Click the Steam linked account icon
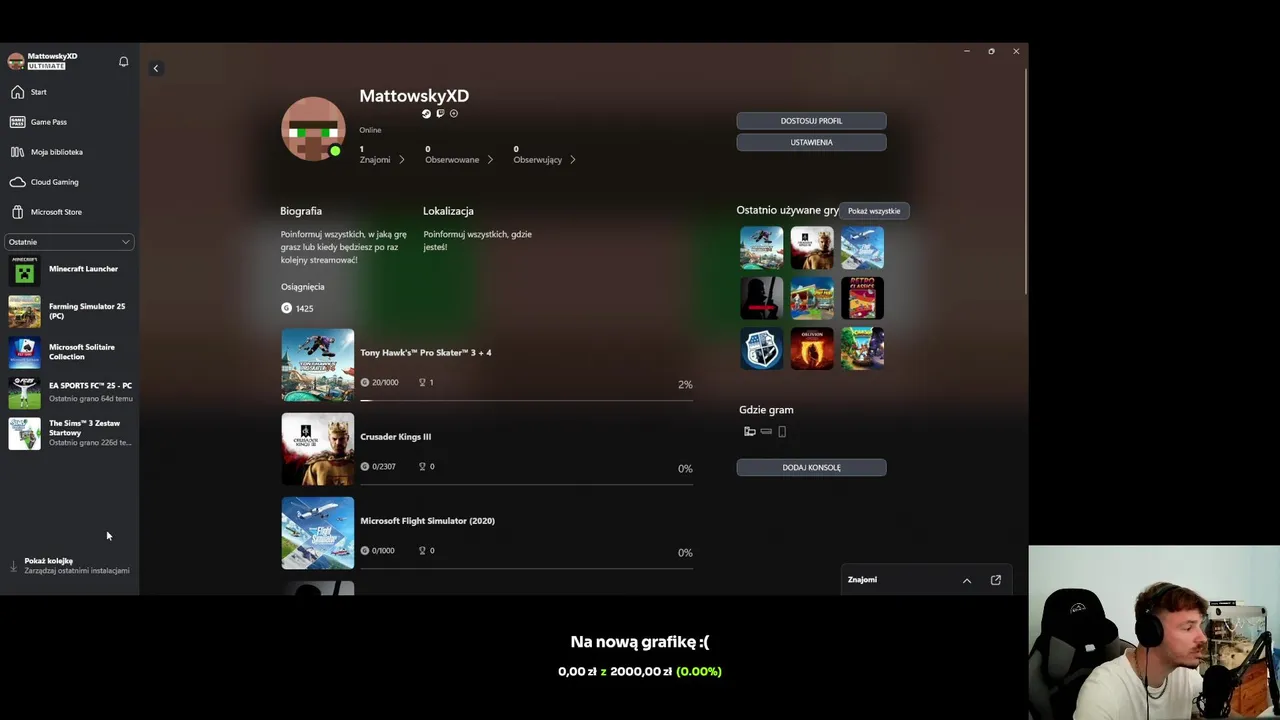Screen dimensions: 1280x720 click(x=426, y=114)
